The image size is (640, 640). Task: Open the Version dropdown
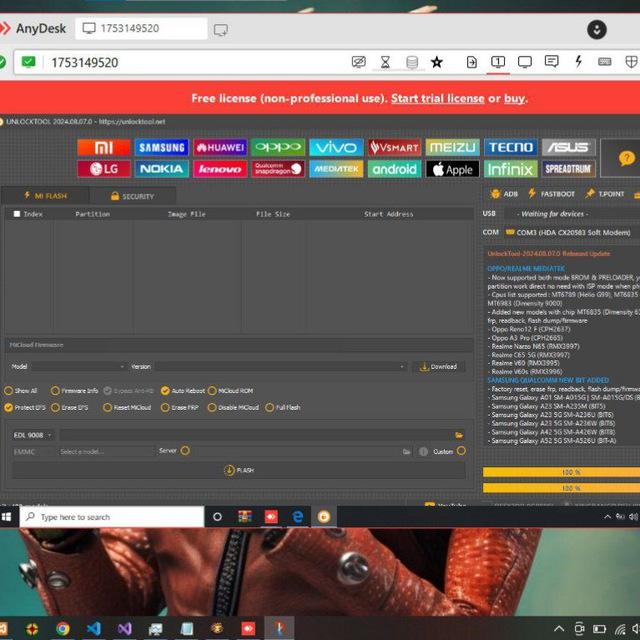click(281, 367)
